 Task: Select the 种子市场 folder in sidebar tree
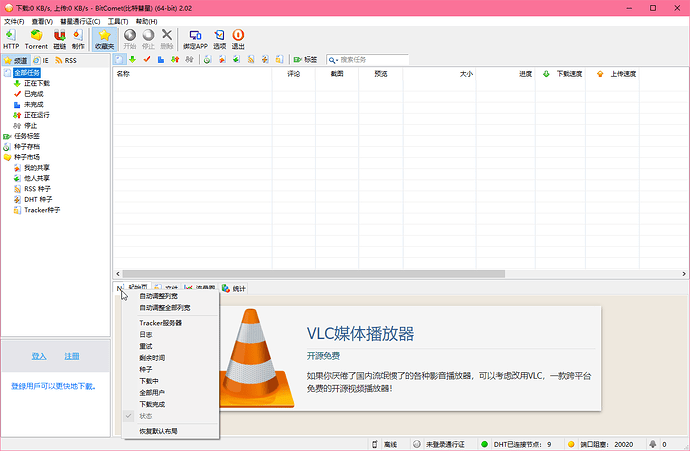tap(27, 157)
